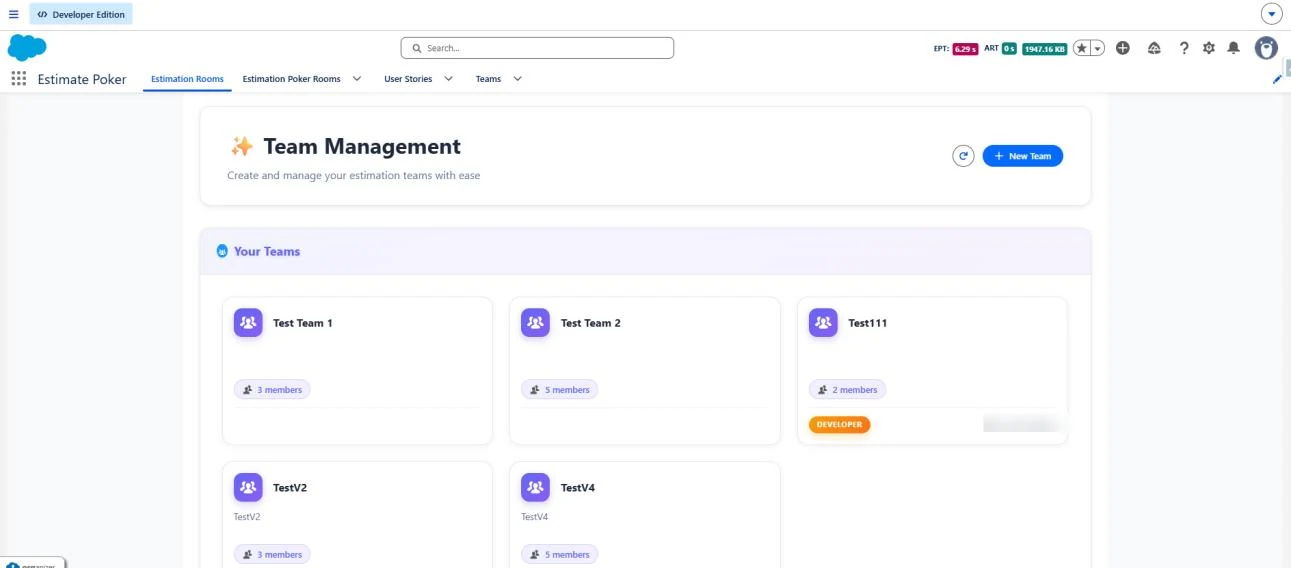This screenshot has height=568, width=1291.
Task: Open the Setup gear menu
Action: [x=1209, y=48]
